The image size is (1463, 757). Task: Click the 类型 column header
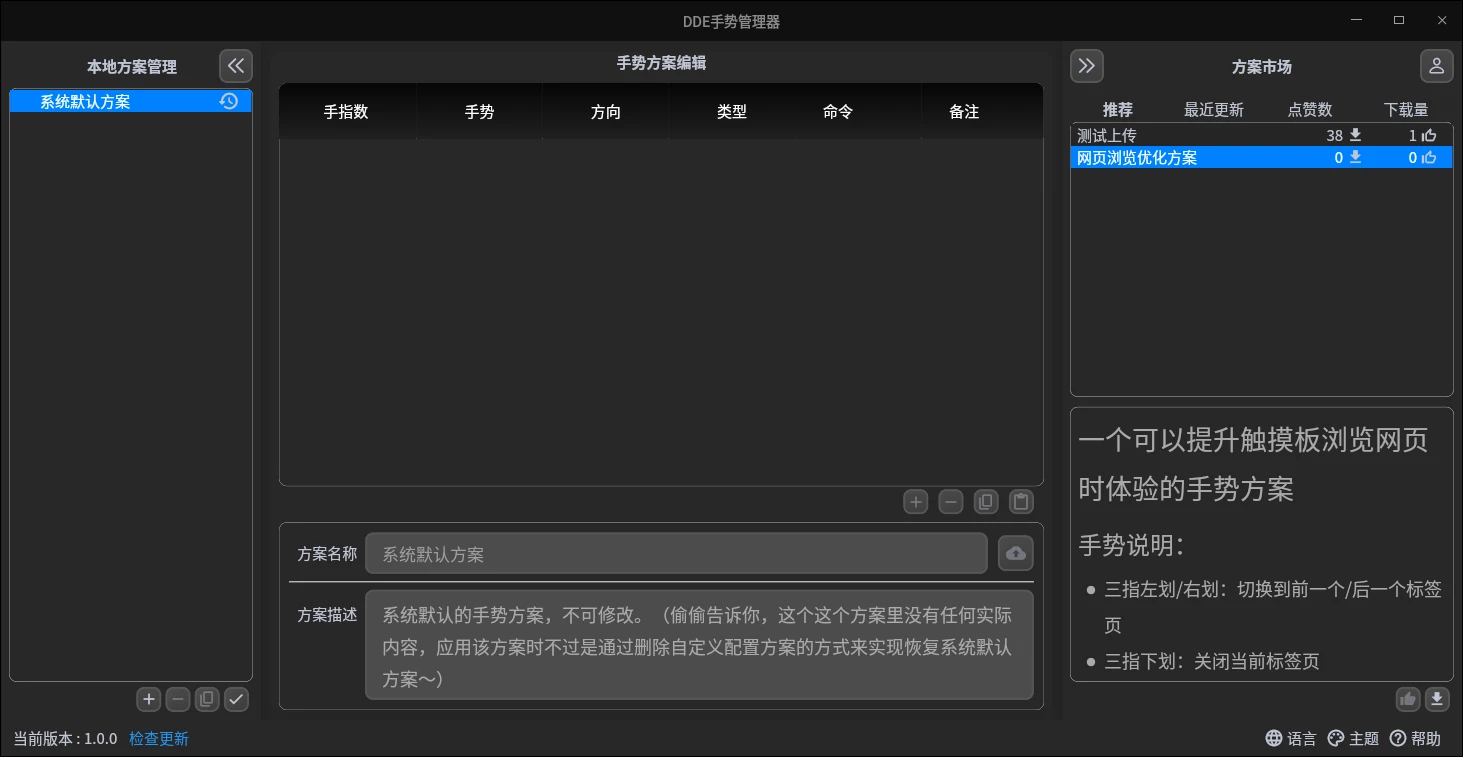[x=732, y=112]
